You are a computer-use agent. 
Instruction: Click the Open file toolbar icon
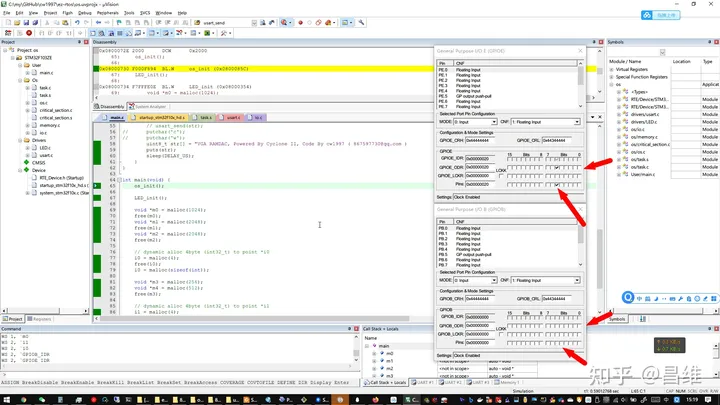17,22
